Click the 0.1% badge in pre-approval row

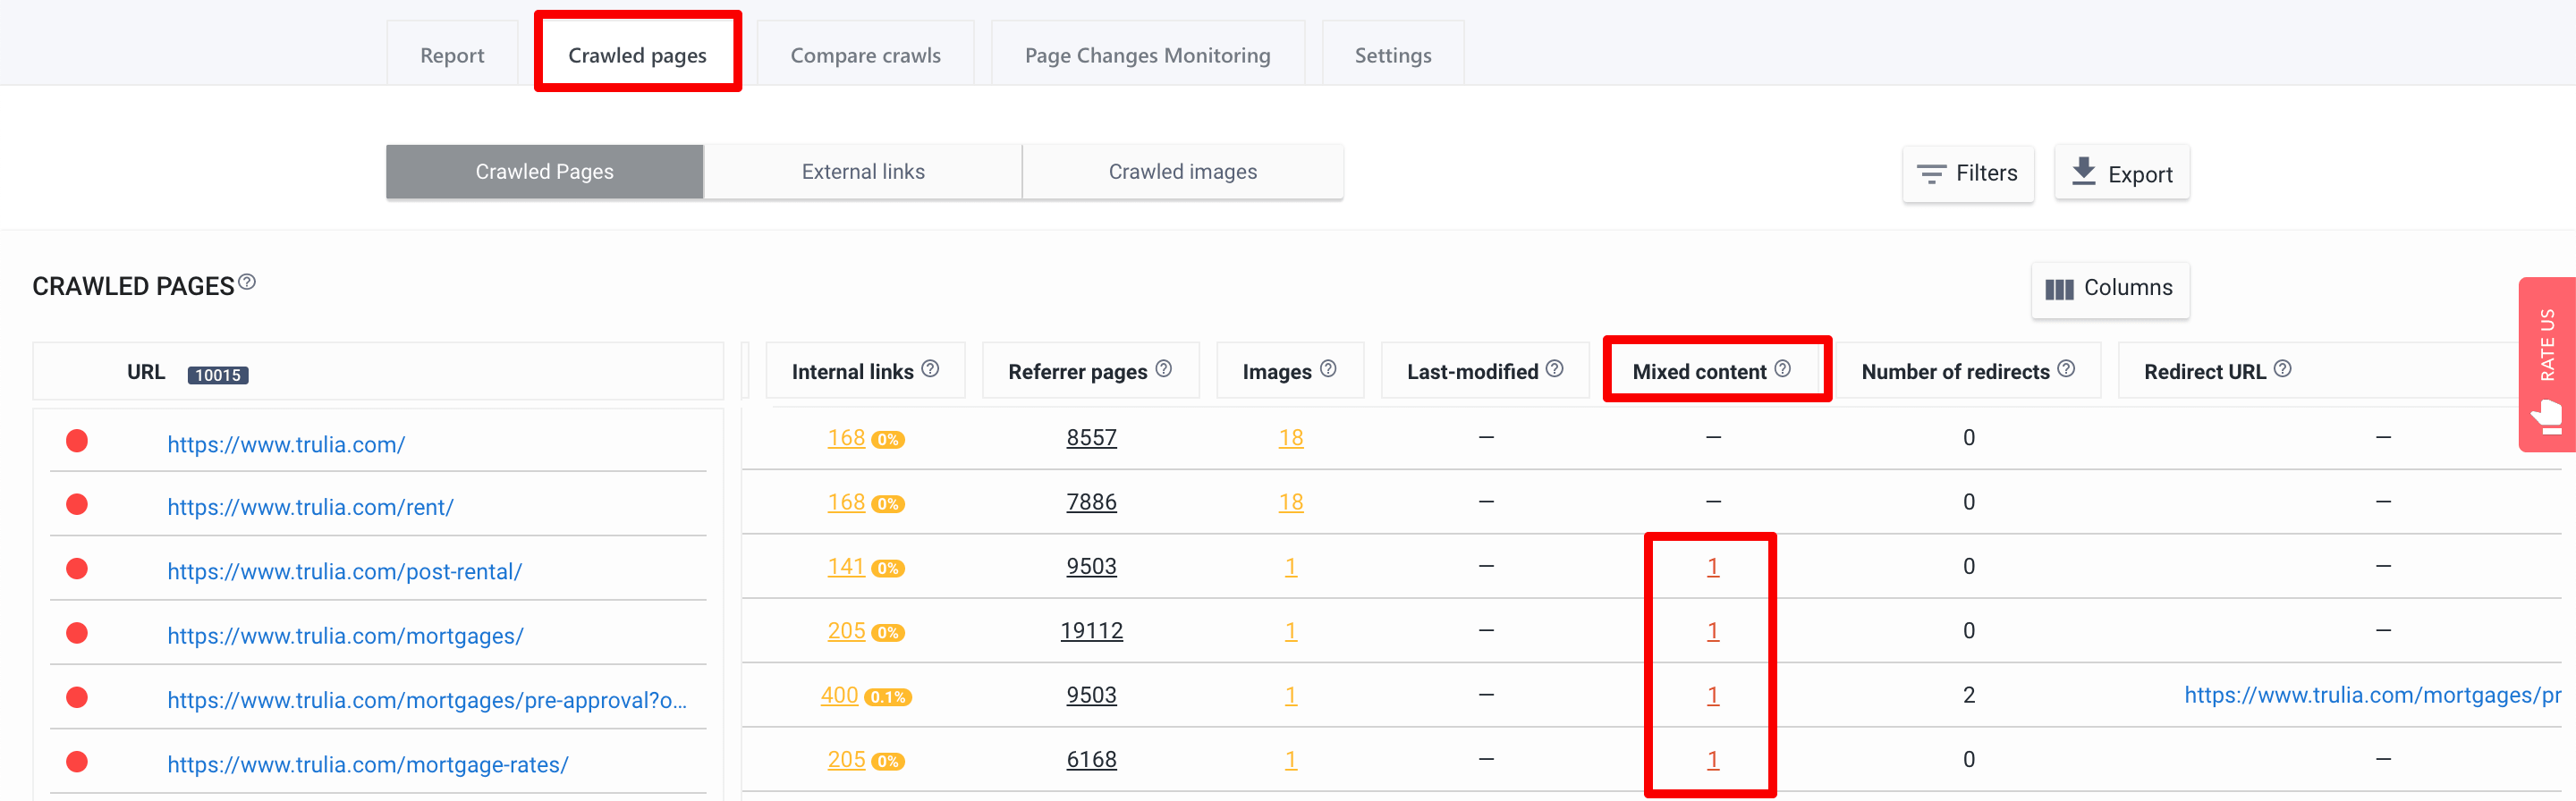(x=887, y=697)
